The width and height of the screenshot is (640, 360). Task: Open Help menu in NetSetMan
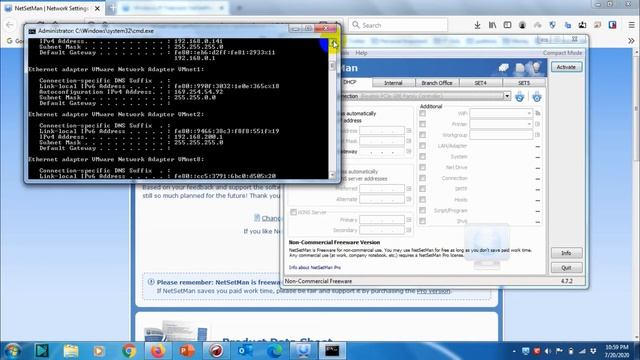pyautogui.click(x=361, y=53)
